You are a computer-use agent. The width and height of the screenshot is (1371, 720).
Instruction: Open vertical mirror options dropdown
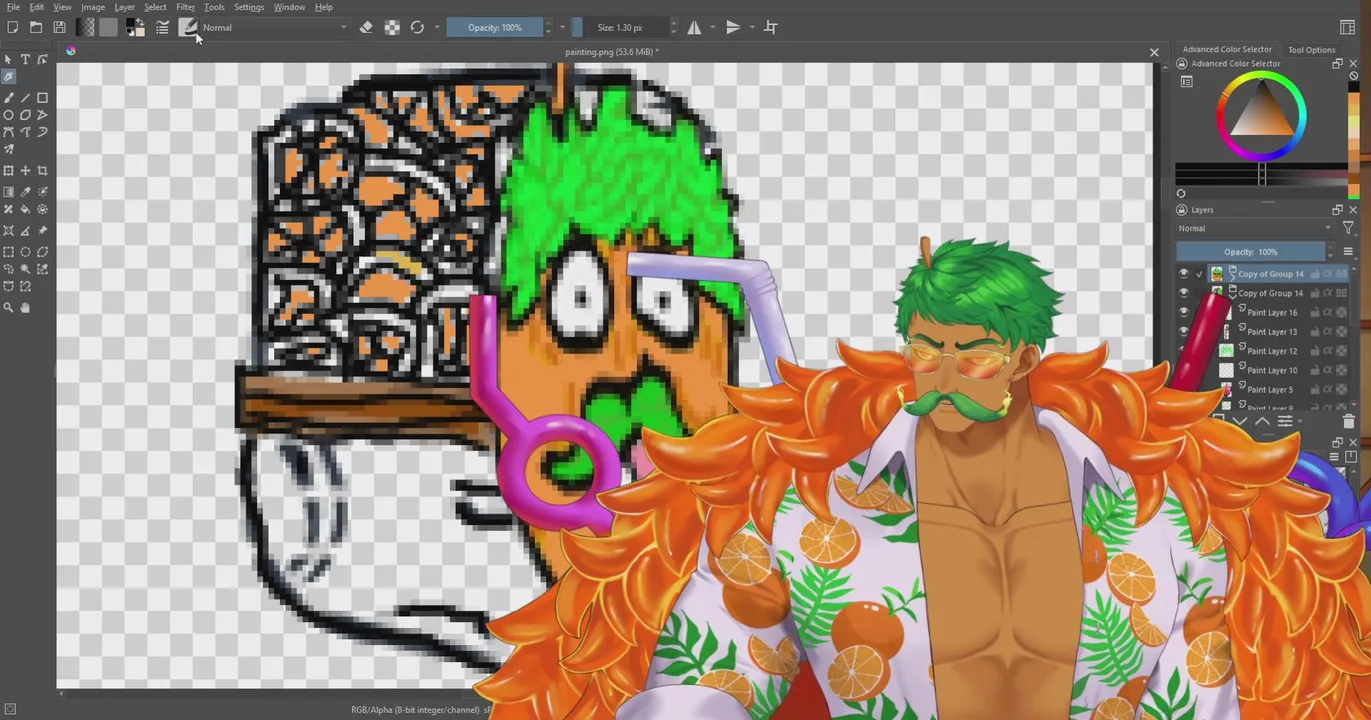[751, 28]
